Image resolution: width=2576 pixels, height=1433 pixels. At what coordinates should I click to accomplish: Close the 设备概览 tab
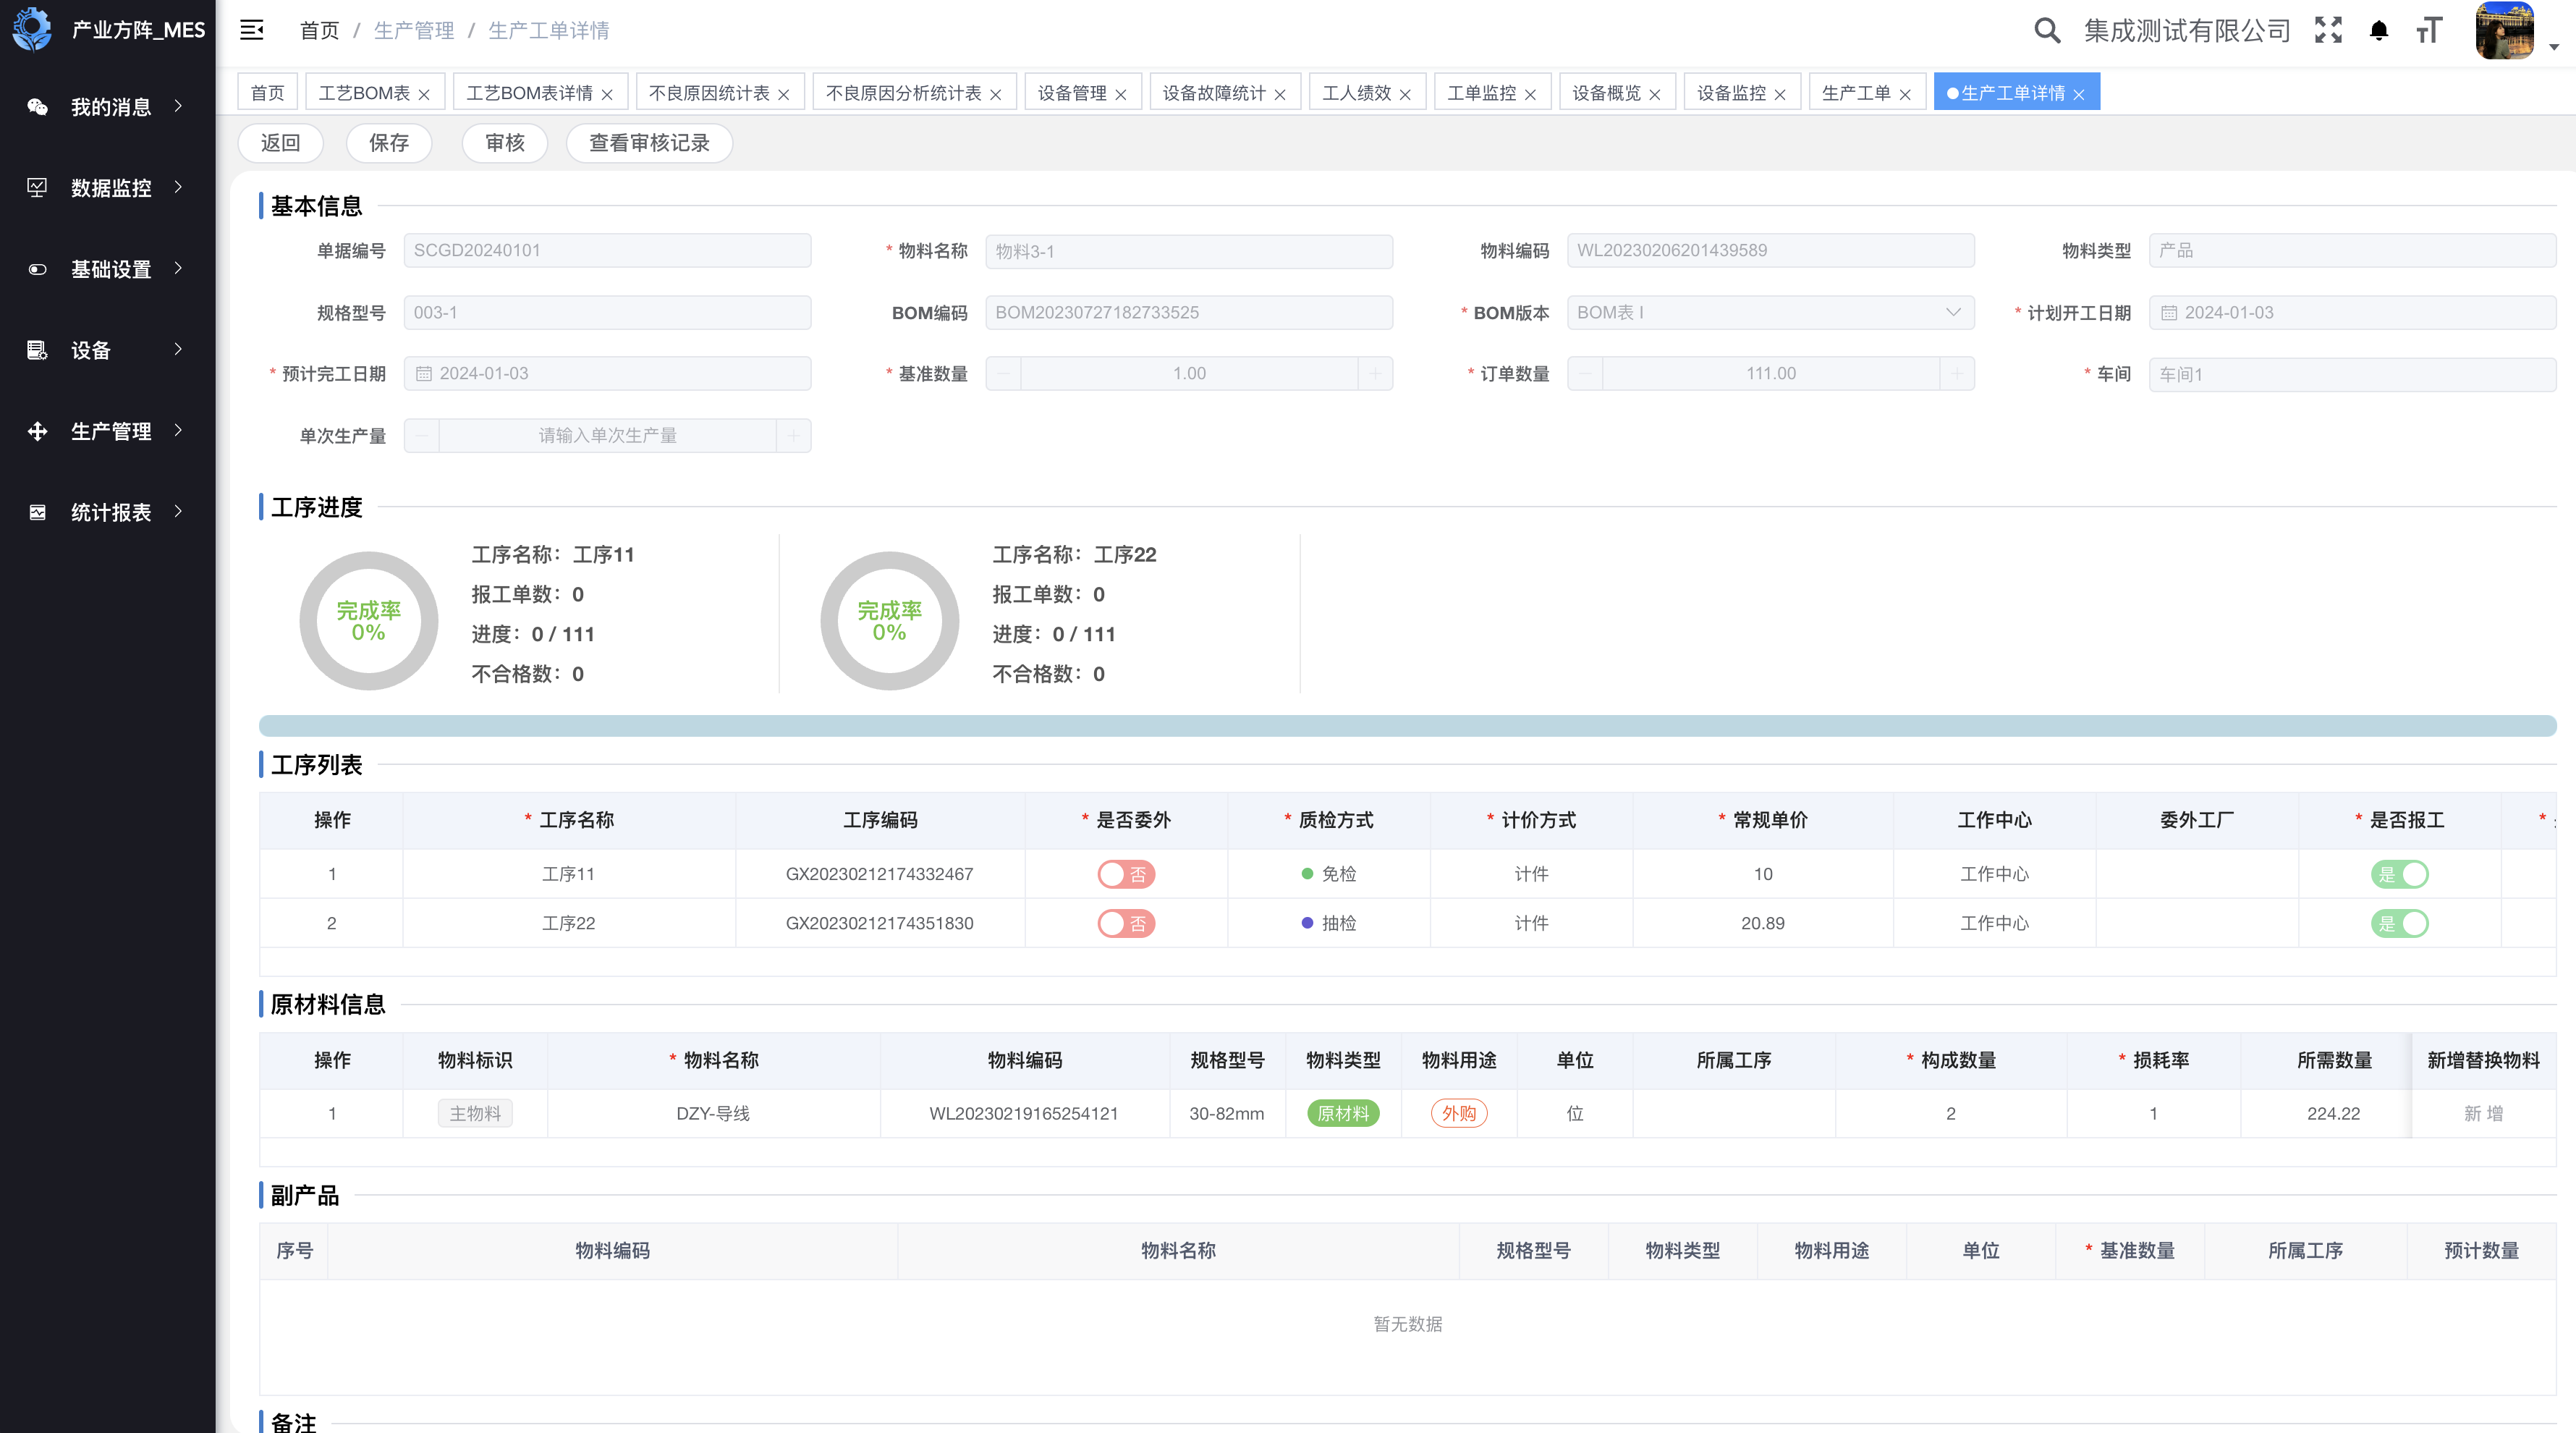click(x=1655, y=94)
